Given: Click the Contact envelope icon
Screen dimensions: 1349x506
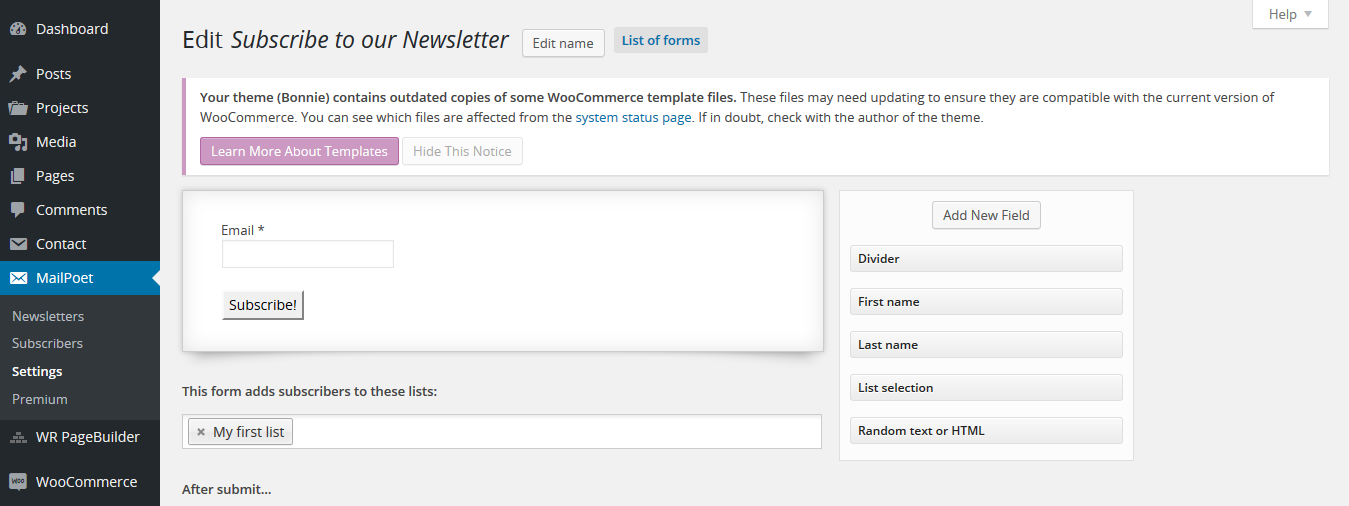Looking at the screenshot, I should pos(18,244).
